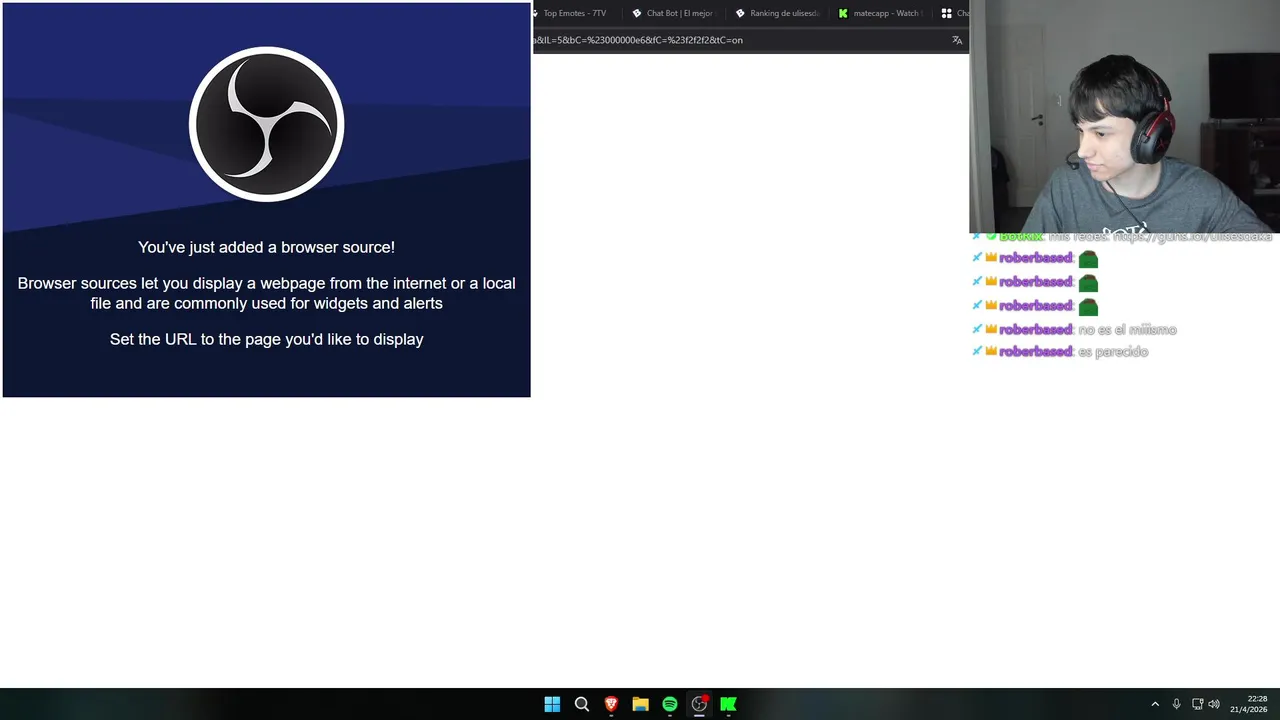Viewport: 1280px width, 720px height.
Task: Click the webcam feed thumbnail
Action: [x=1125, y=117]
